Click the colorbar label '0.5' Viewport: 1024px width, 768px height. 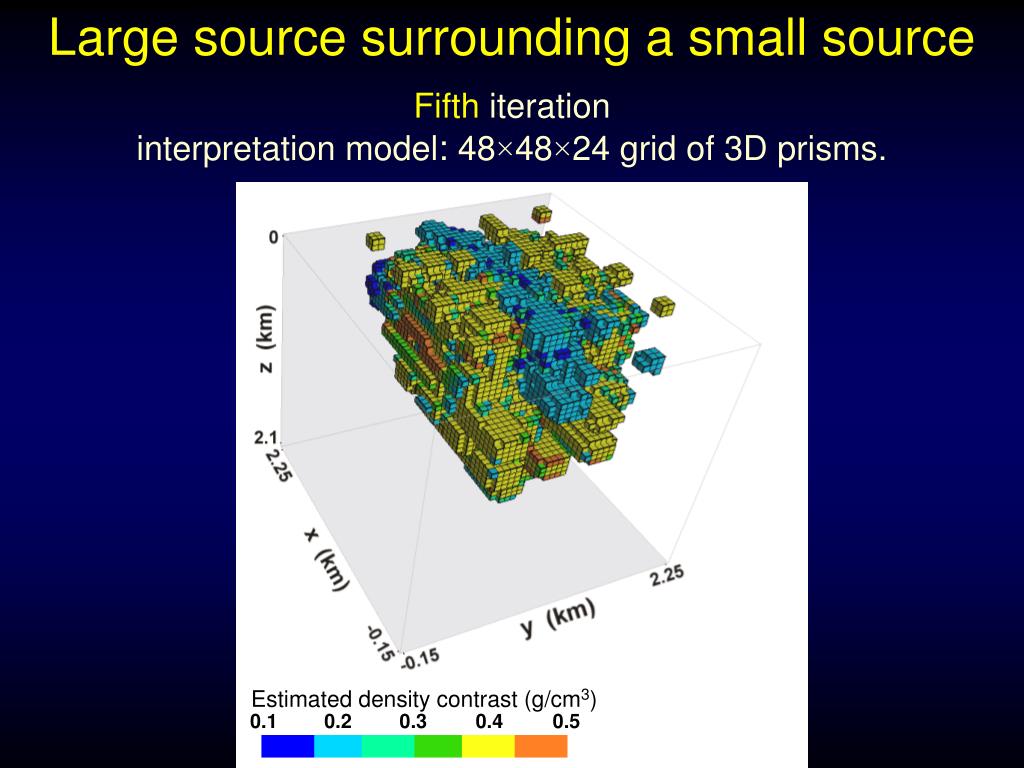(x=566, y=722)
